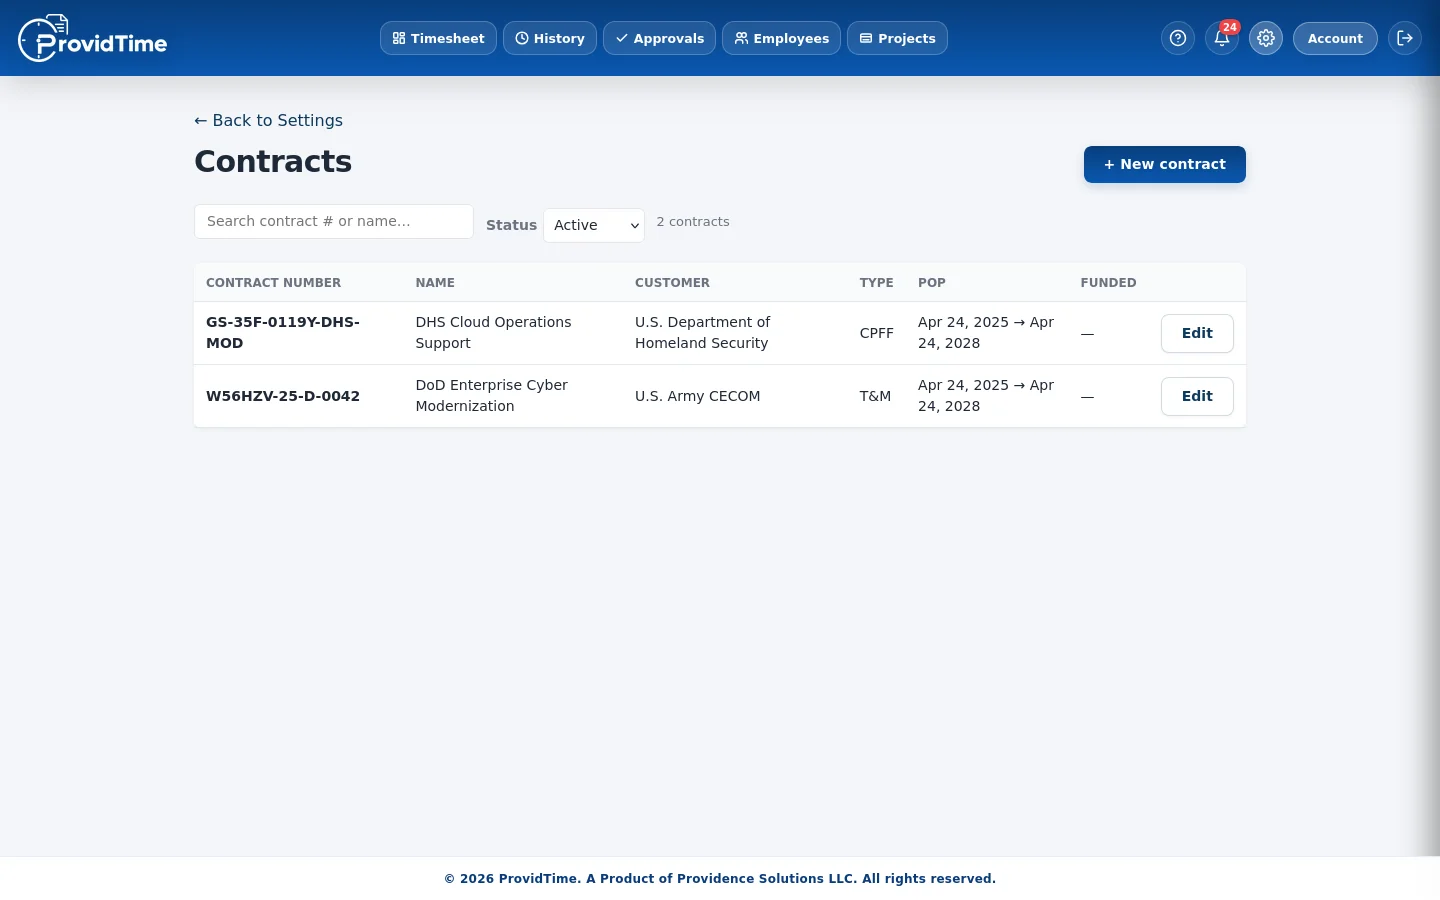Click the T&M type cell
The height and width of the screenshot is (900, 1440).
click(875, 396)
